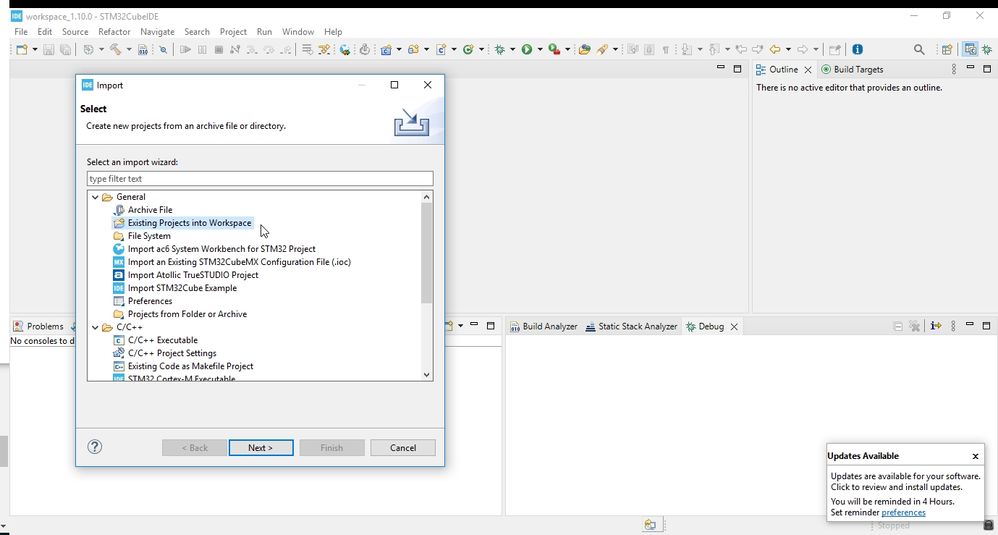Maximize the Outline panel

987,69
